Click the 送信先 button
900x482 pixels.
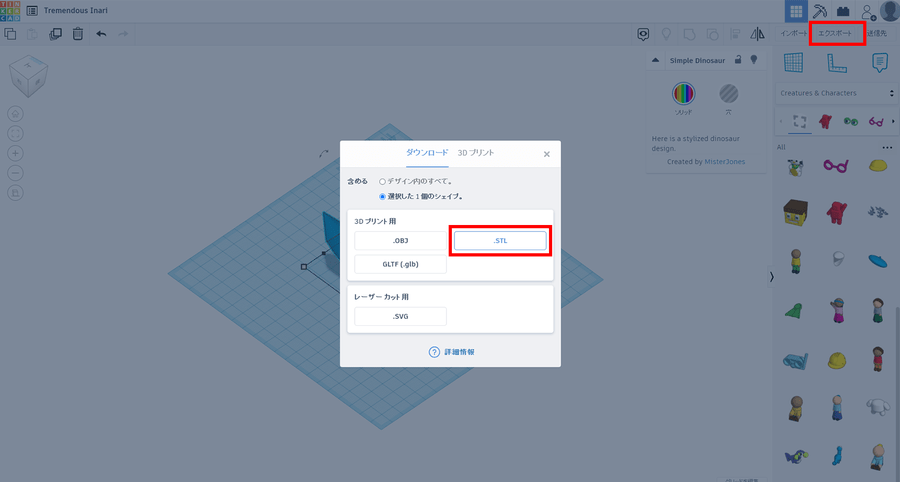pos(878,33)
